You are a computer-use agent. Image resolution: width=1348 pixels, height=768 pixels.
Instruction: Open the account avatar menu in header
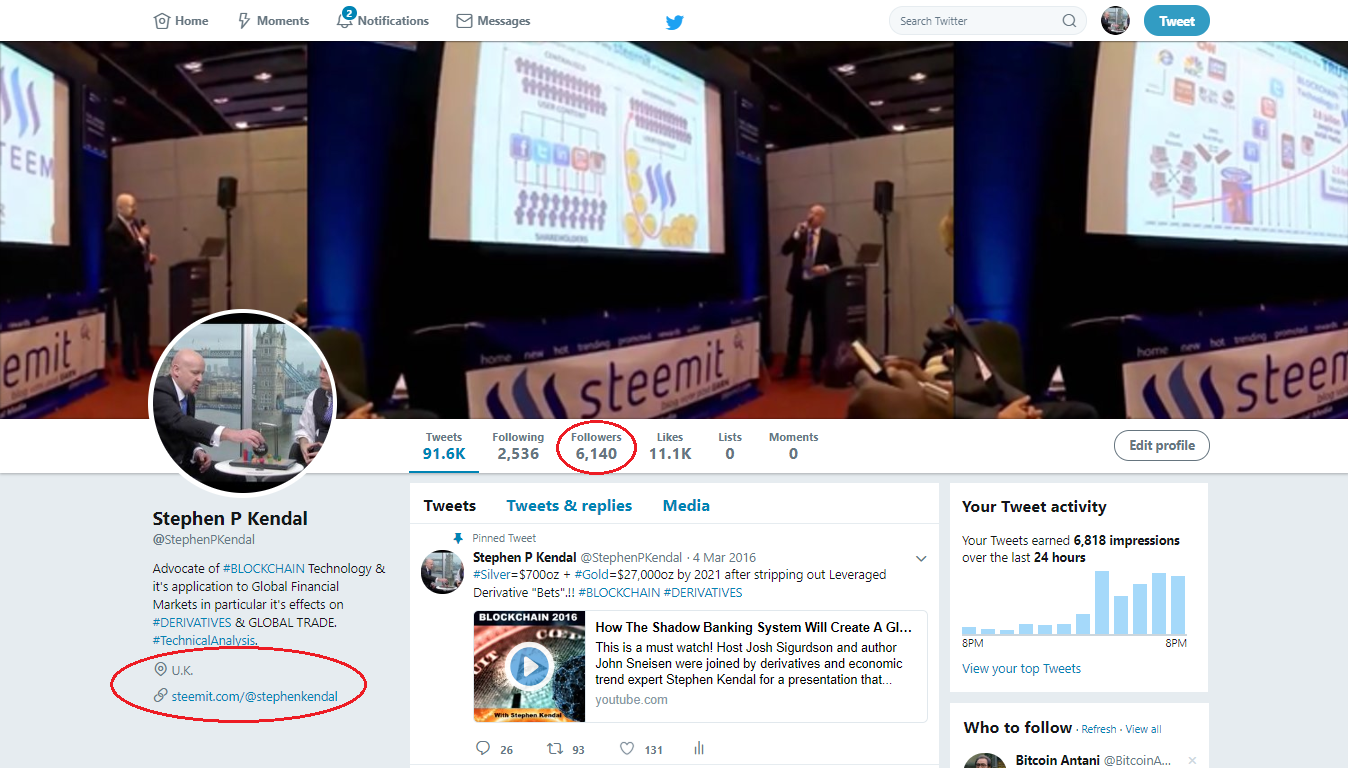[x=1115, y=21]
